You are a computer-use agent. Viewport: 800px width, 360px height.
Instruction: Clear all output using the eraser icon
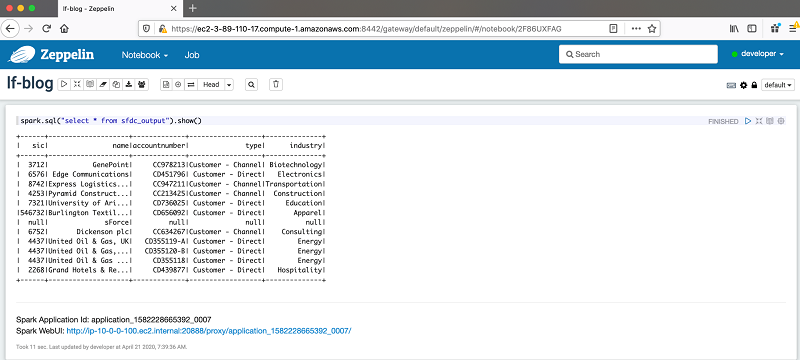103,85
